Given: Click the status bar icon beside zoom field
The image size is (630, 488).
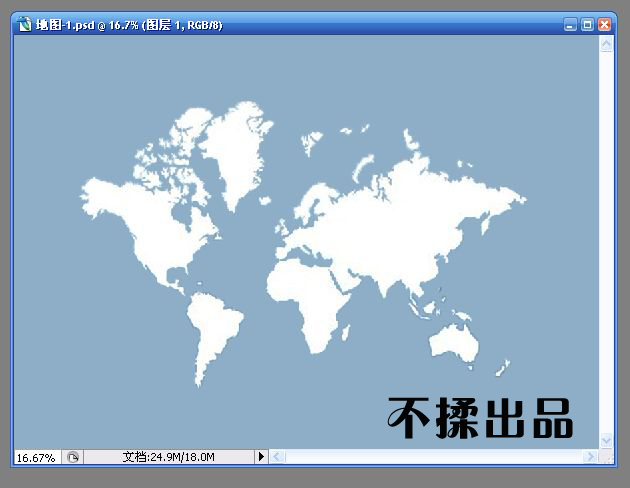Looking at the screenshot, I should pos(73,457).
